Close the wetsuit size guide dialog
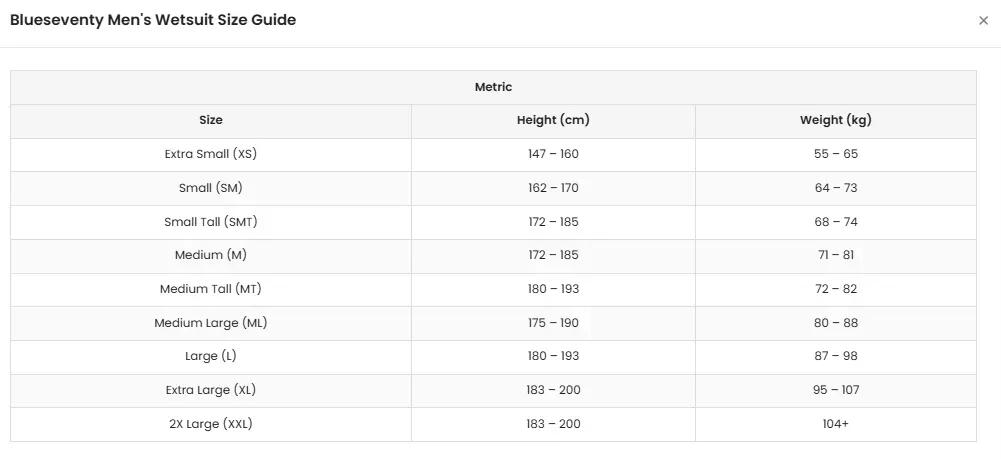This screenshot has width=1001, height=459. pyautogui.click(x=983, y=20)
